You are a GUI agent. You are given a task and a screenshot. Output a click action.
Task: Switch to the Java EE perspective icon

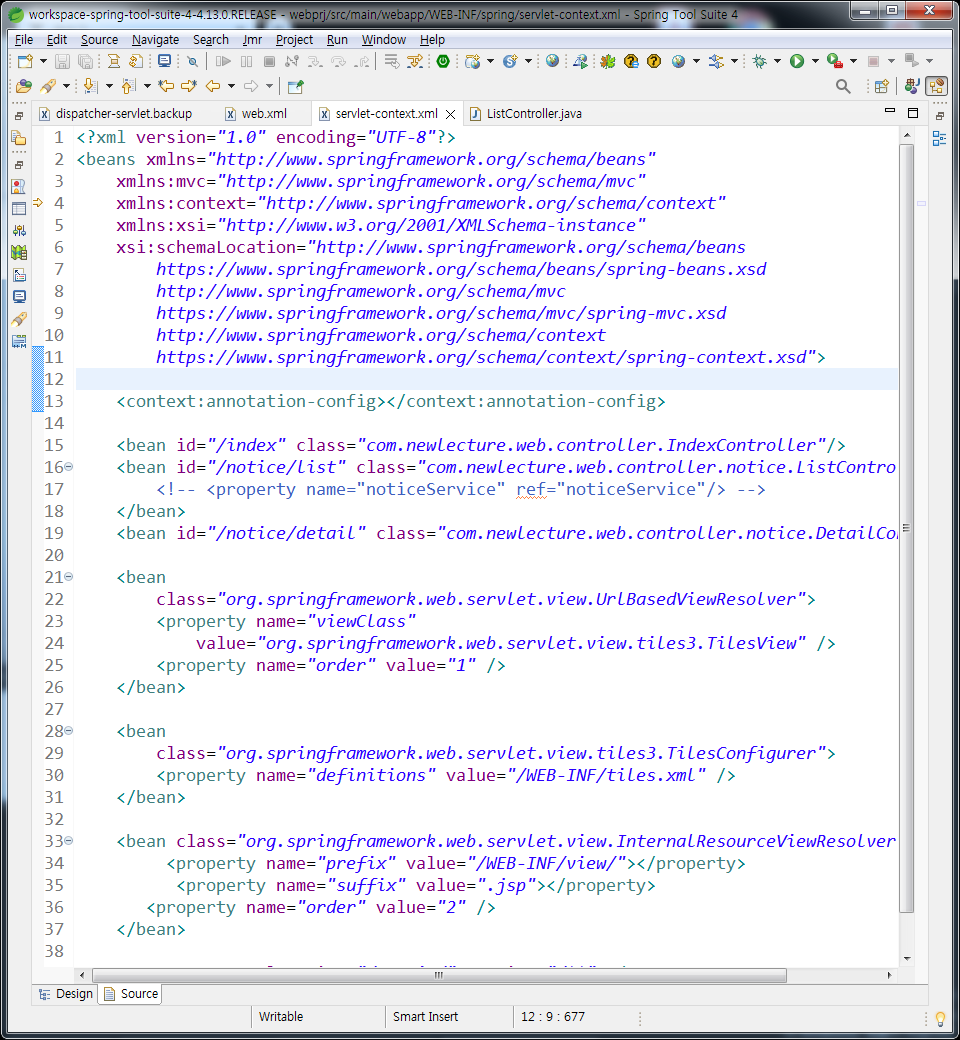click(x=912, y=86)
